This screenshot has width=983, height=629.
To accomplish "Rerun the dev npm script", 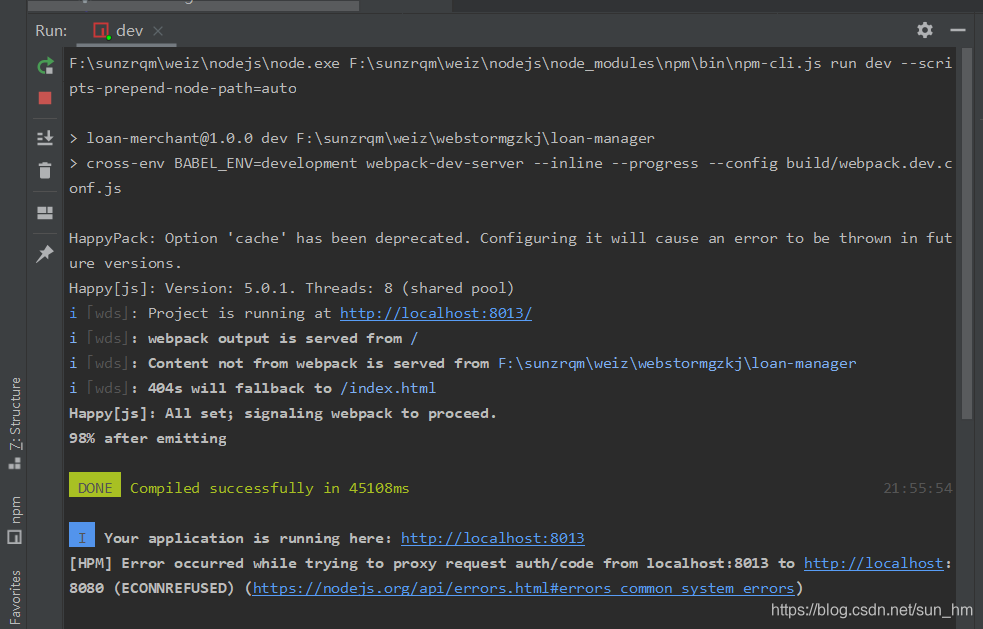I will point(45,65).
